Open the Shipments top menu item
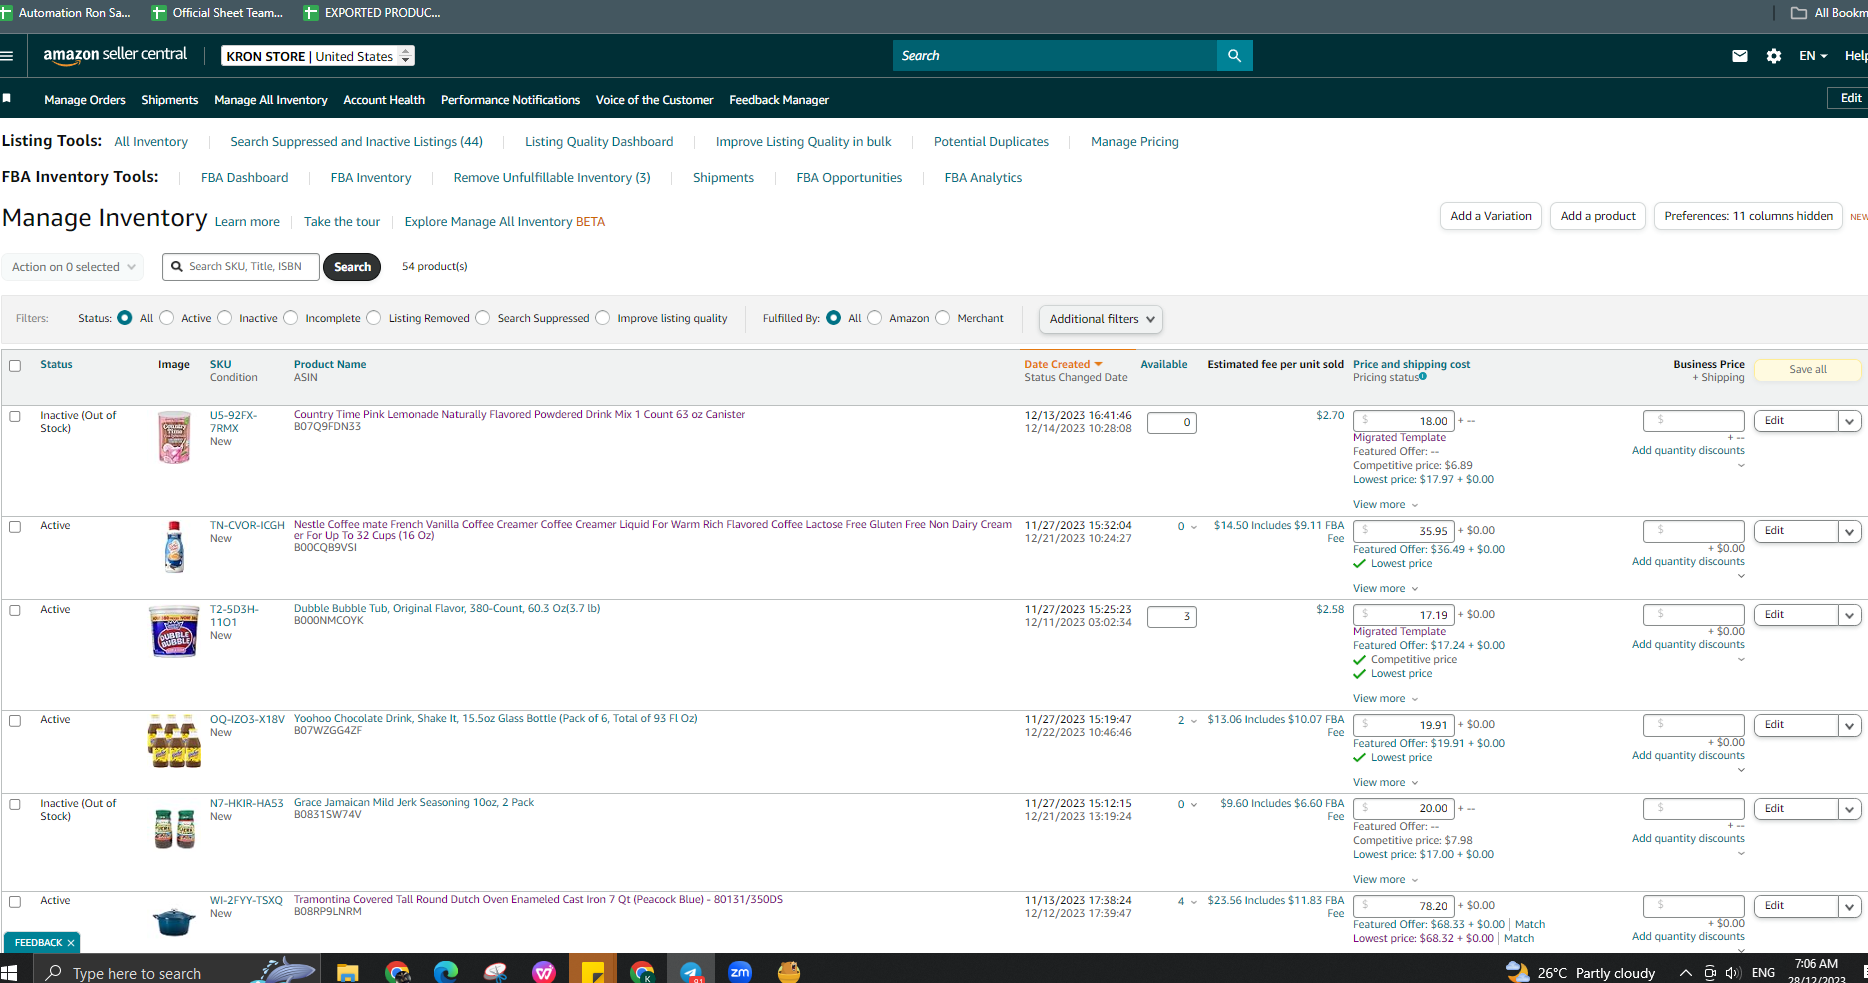Image resolution: width=1868 pixels, height=983 pixels. tap(170, 100)
